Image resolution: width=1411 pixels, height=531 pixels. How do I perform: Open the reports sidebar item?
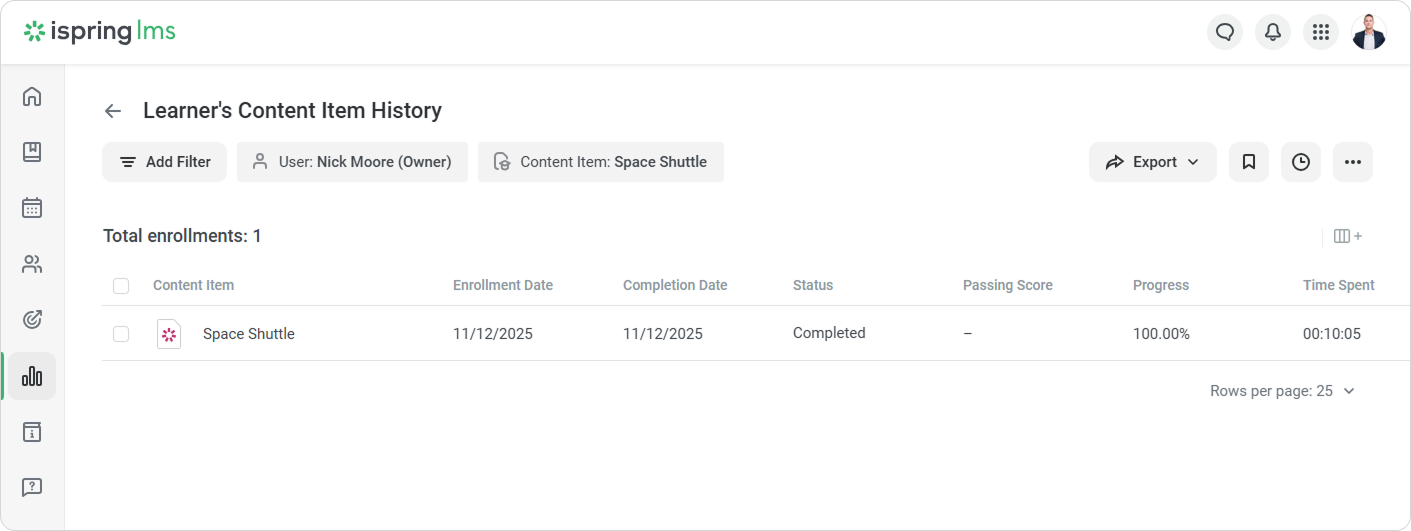pos(32,376)
